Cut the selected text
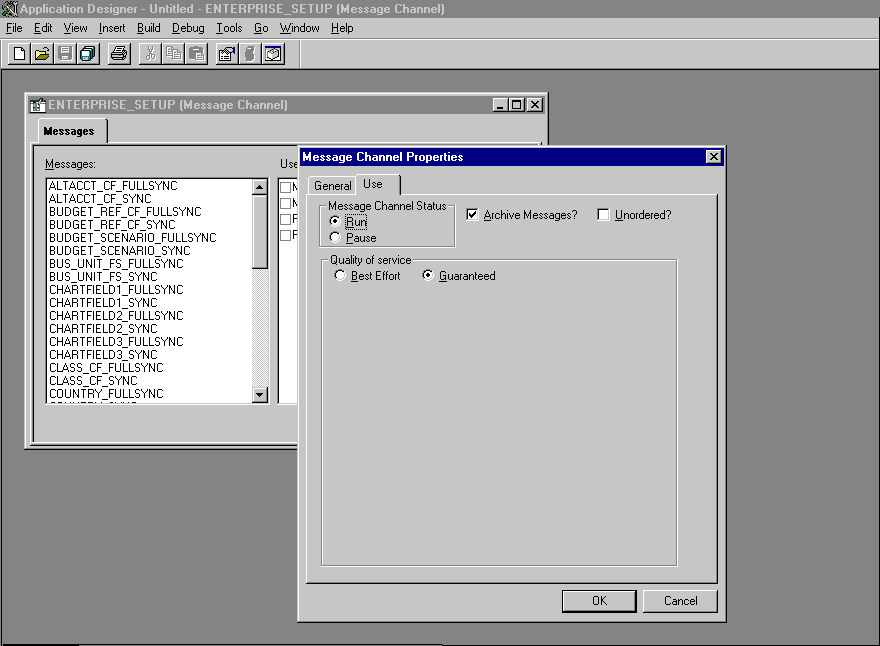Screen dimensions: 880x646 click(150, 53)
